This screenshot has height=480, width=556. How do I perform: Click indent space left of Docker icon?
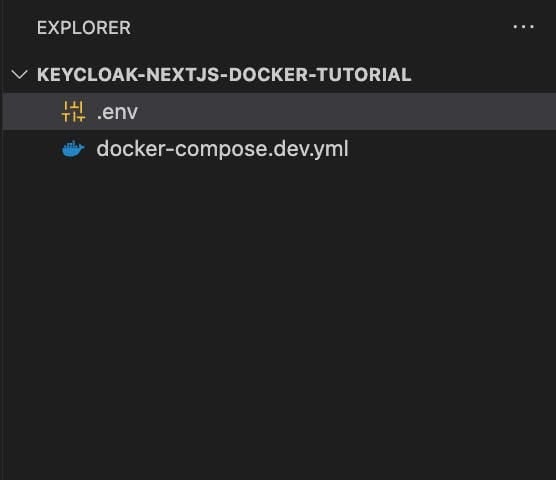click(x=32, y=149)
